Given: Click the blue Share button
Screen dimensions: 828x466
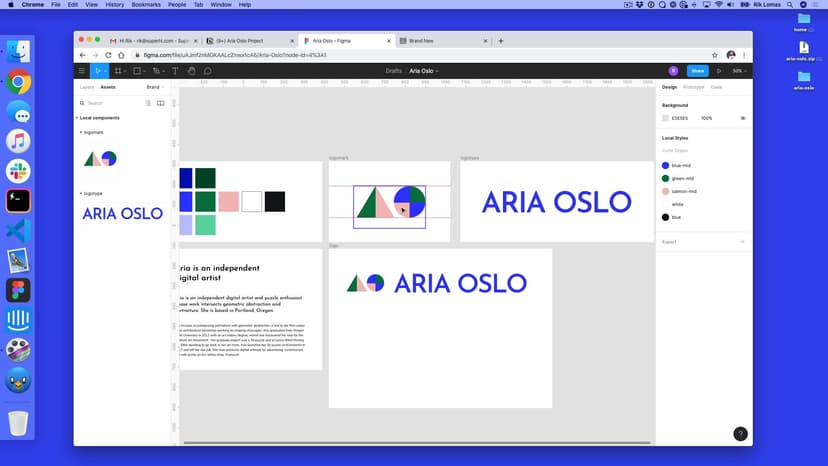Looking at the screenshot, I should click(697, 71).
